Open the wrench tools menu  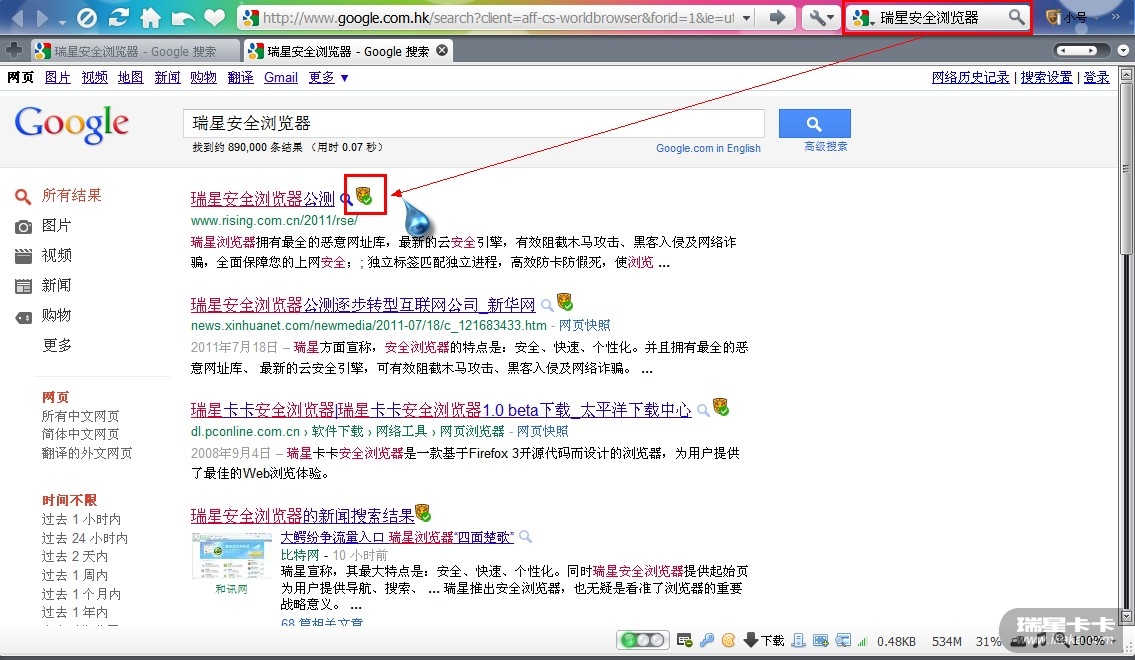821,17
